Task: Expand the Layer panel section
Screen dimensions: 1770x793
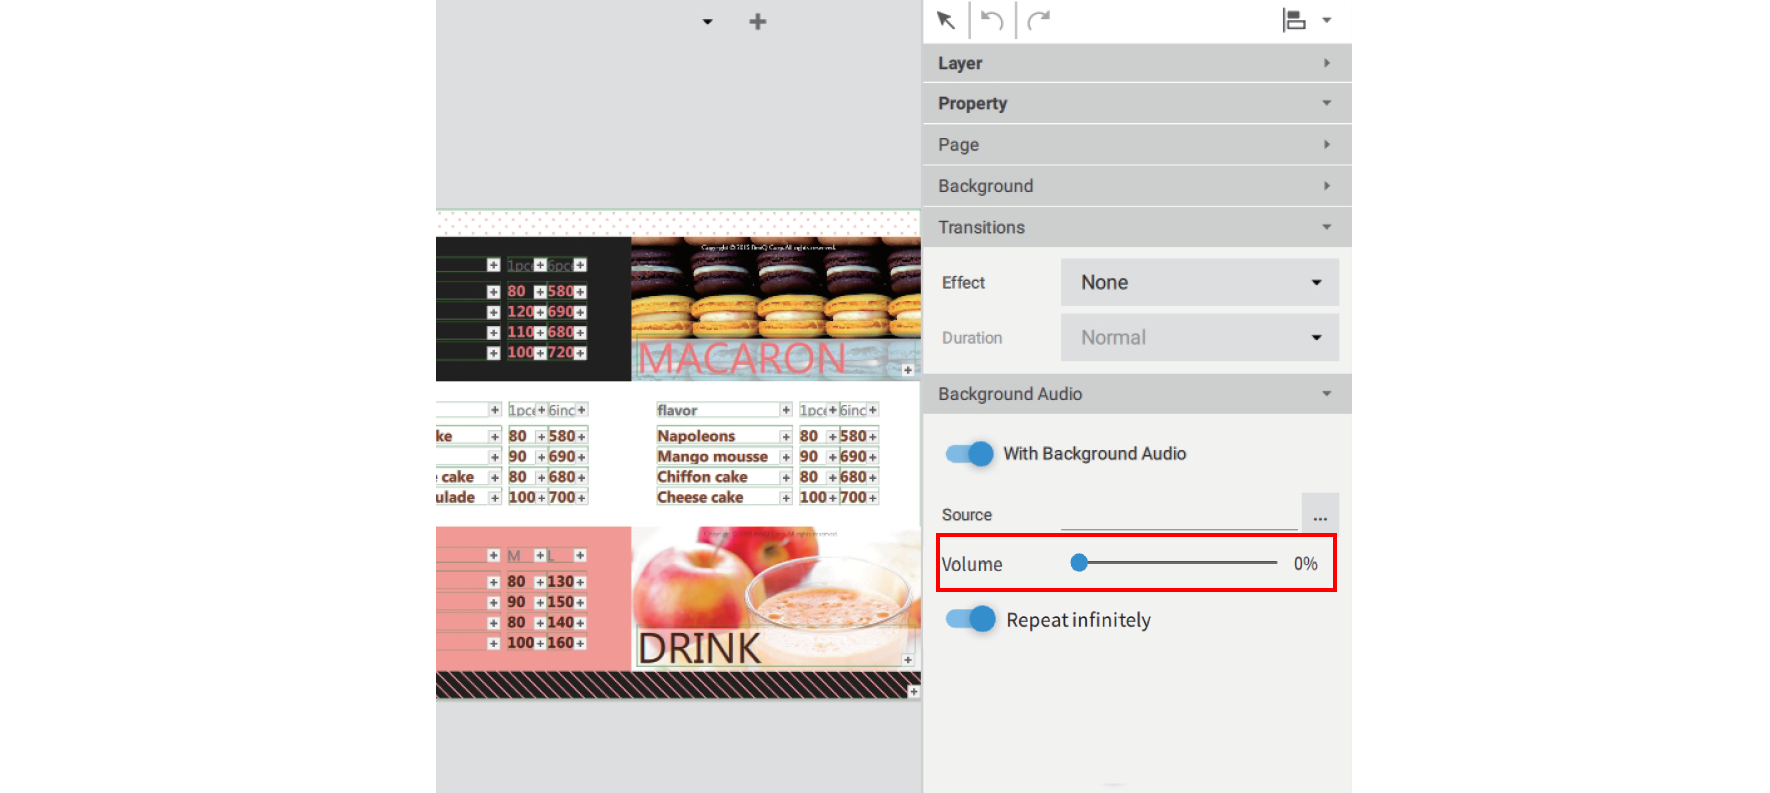Action: pos(1136,63)
